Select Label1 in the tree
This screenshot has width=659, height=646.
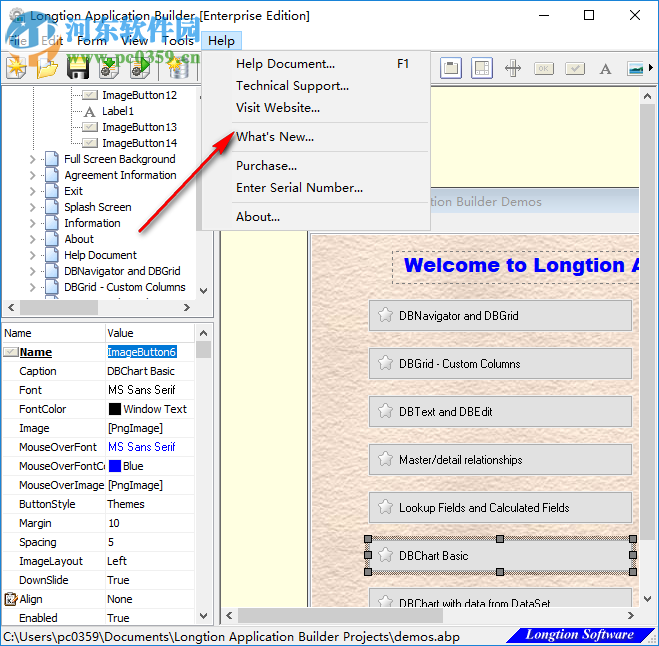click(x=118, y=111)
